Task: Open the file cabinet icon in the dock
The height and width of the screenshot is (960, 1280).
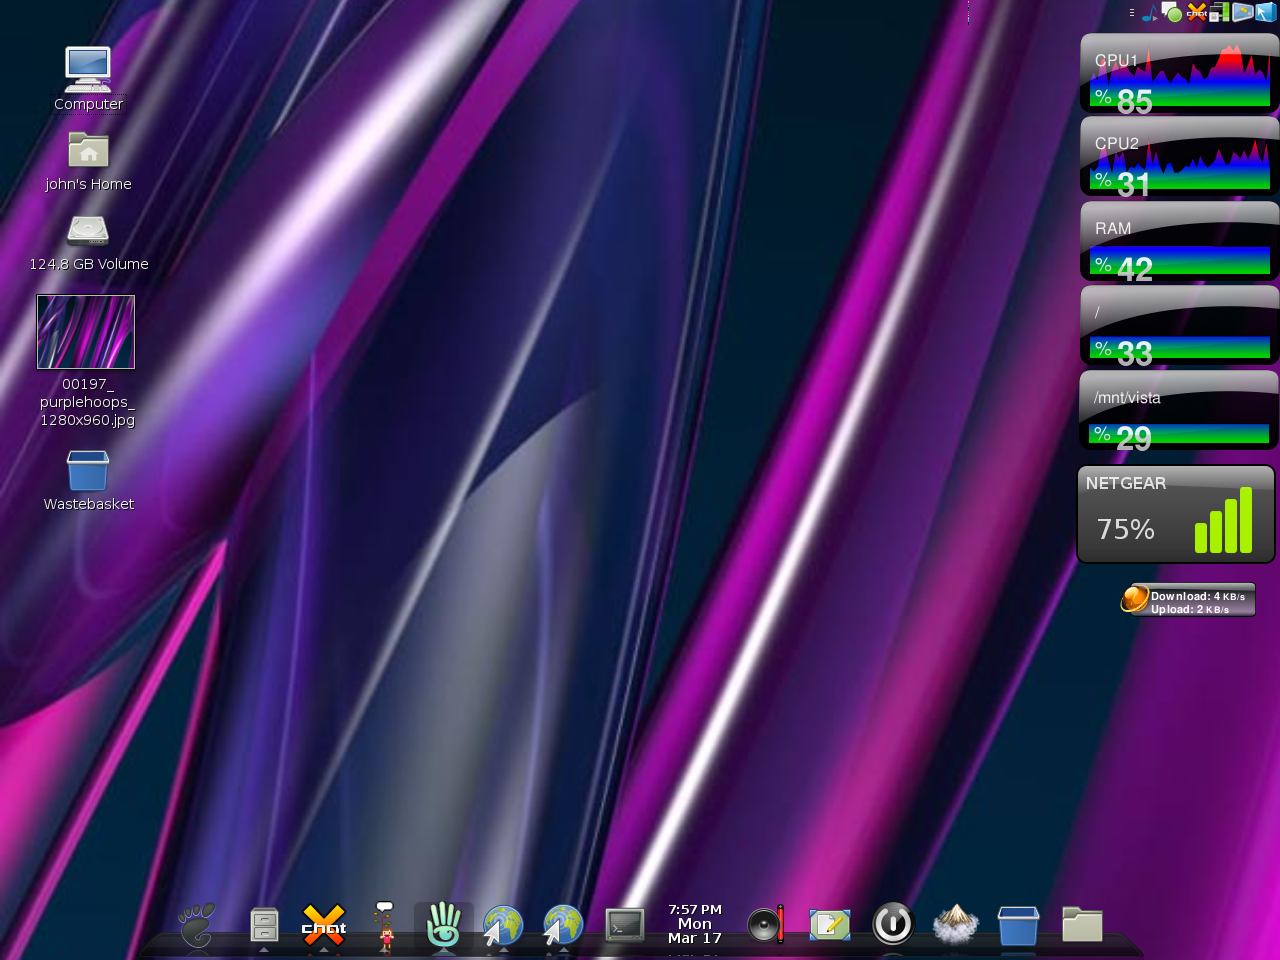Action: tap(264, 924)
